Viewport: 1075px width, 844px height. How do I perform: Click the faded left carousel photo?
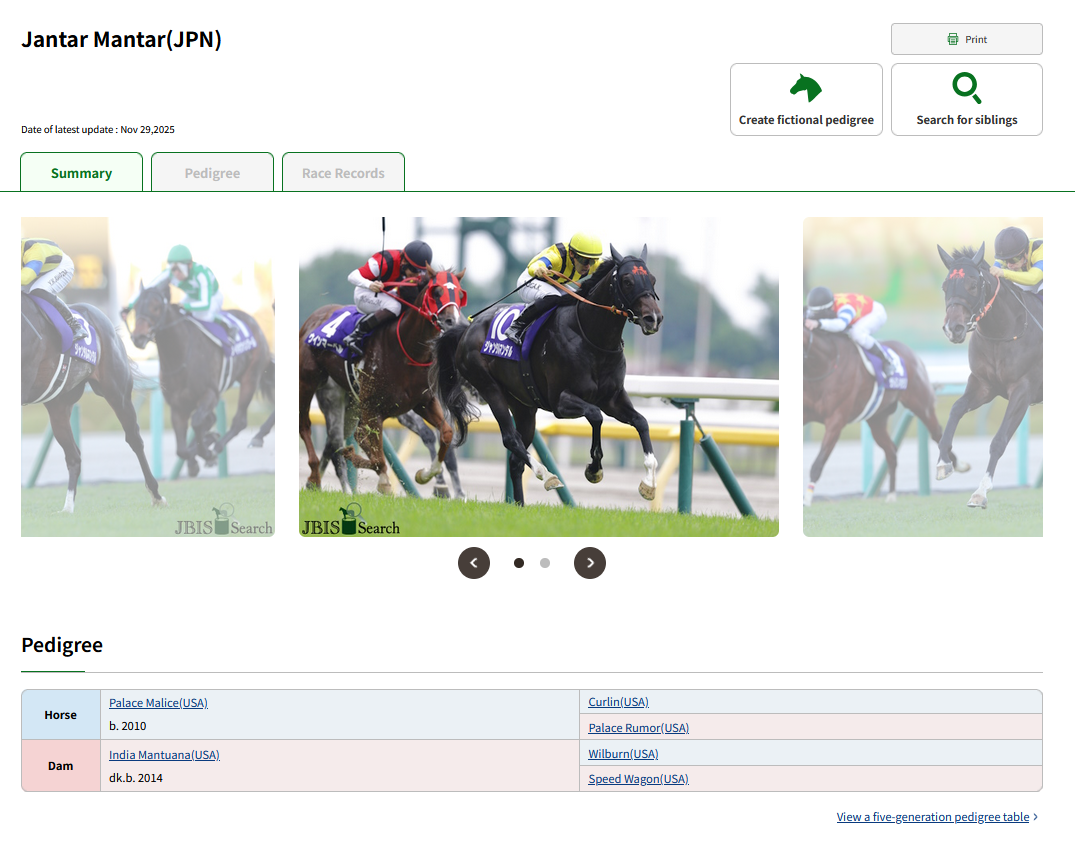click(x=148, y=376)
